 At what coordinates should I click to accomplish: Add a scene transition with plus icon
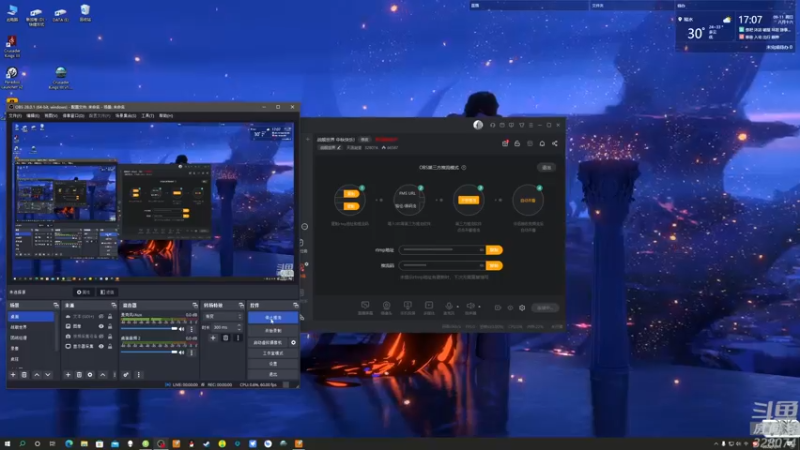(213, 338)
